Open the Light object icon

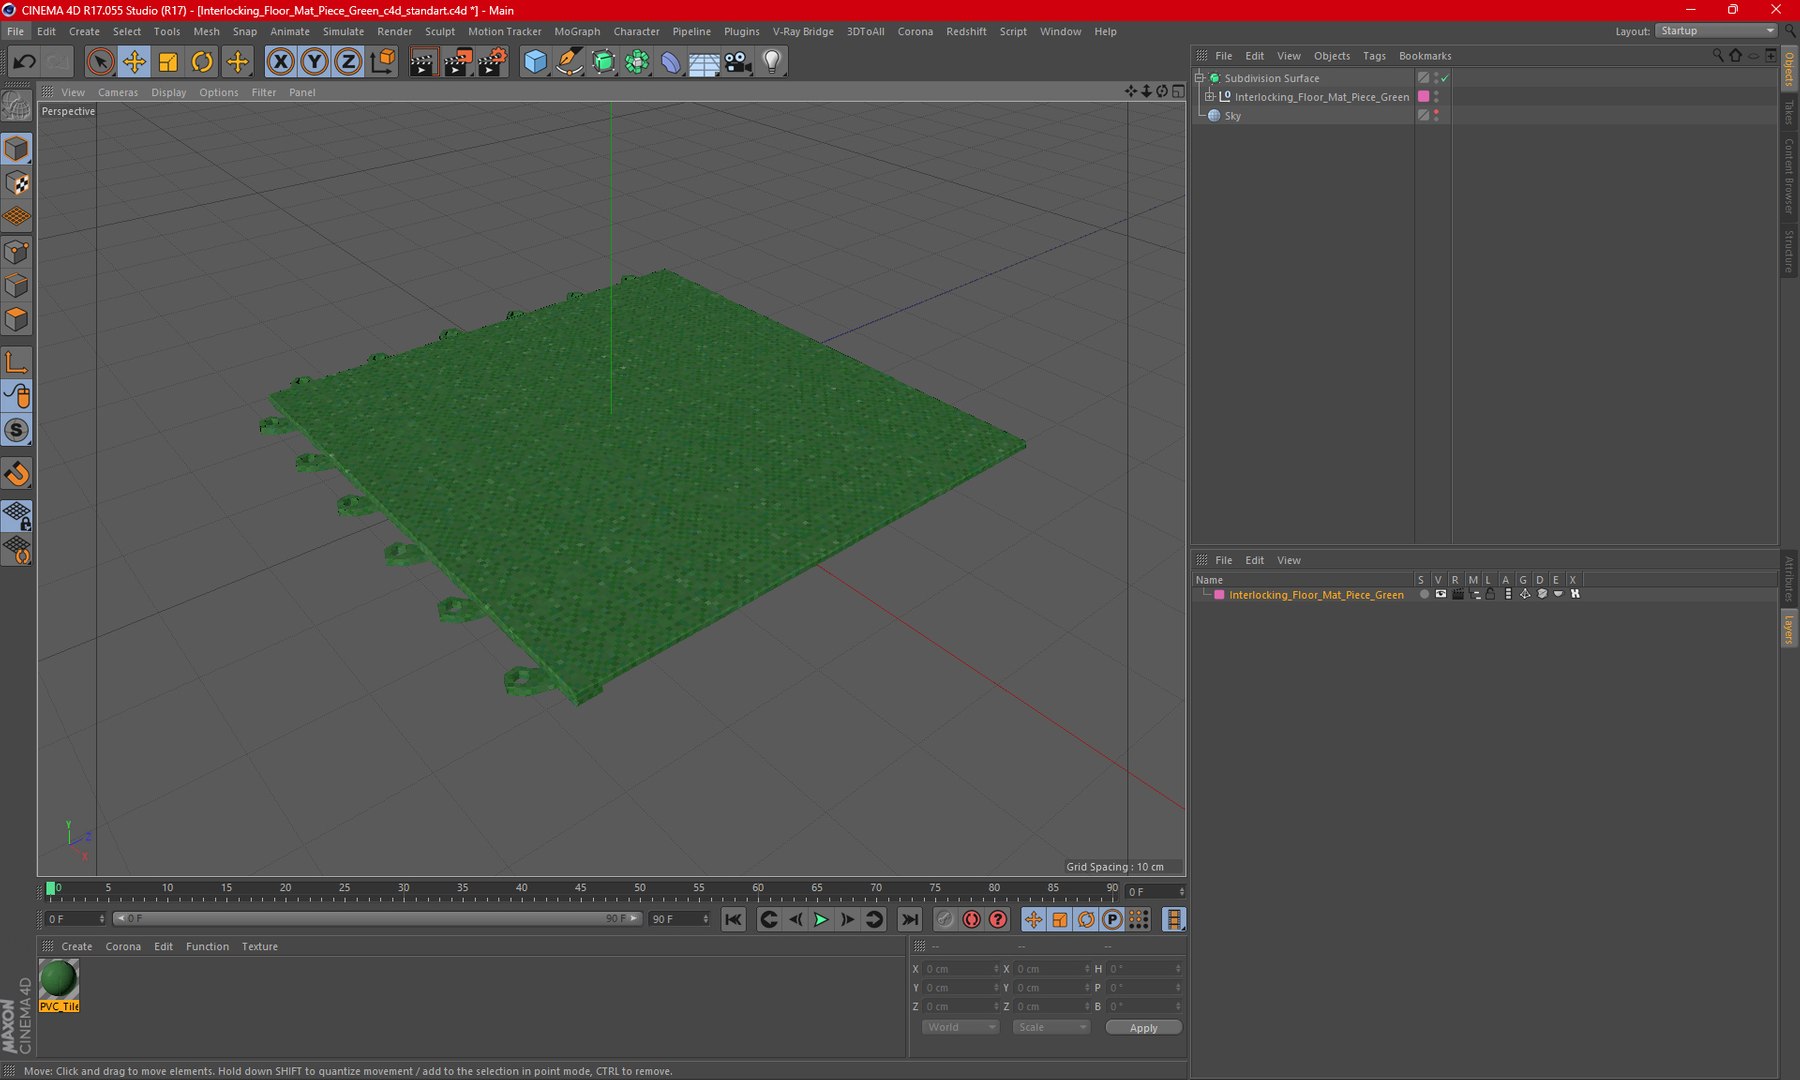[x=772, y=62]
